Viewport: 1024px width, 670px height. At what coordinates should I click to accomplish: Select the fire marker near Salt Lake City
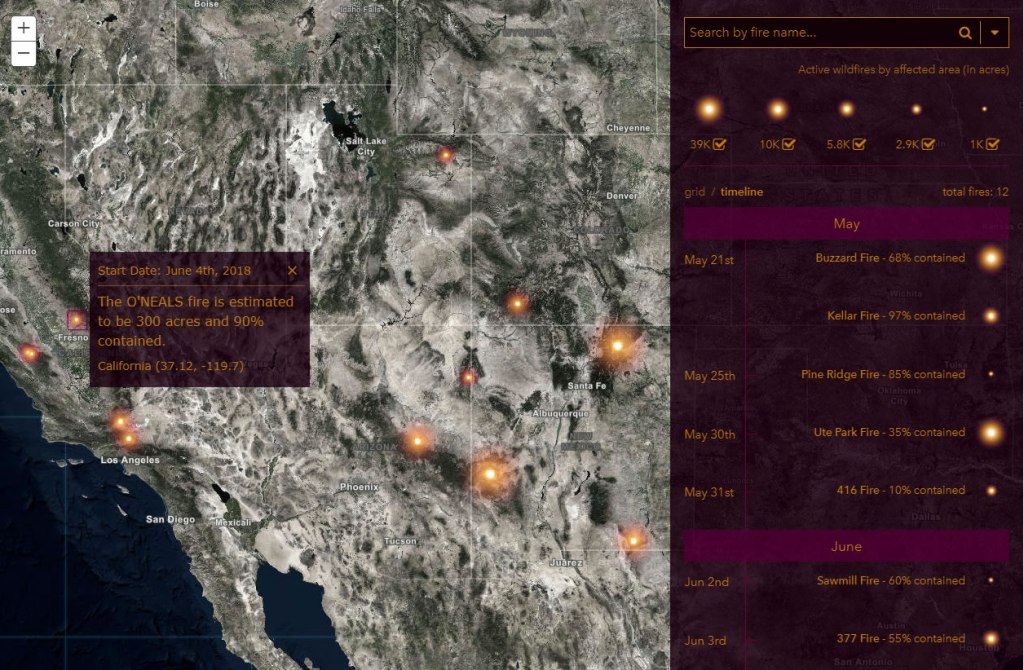444,153
